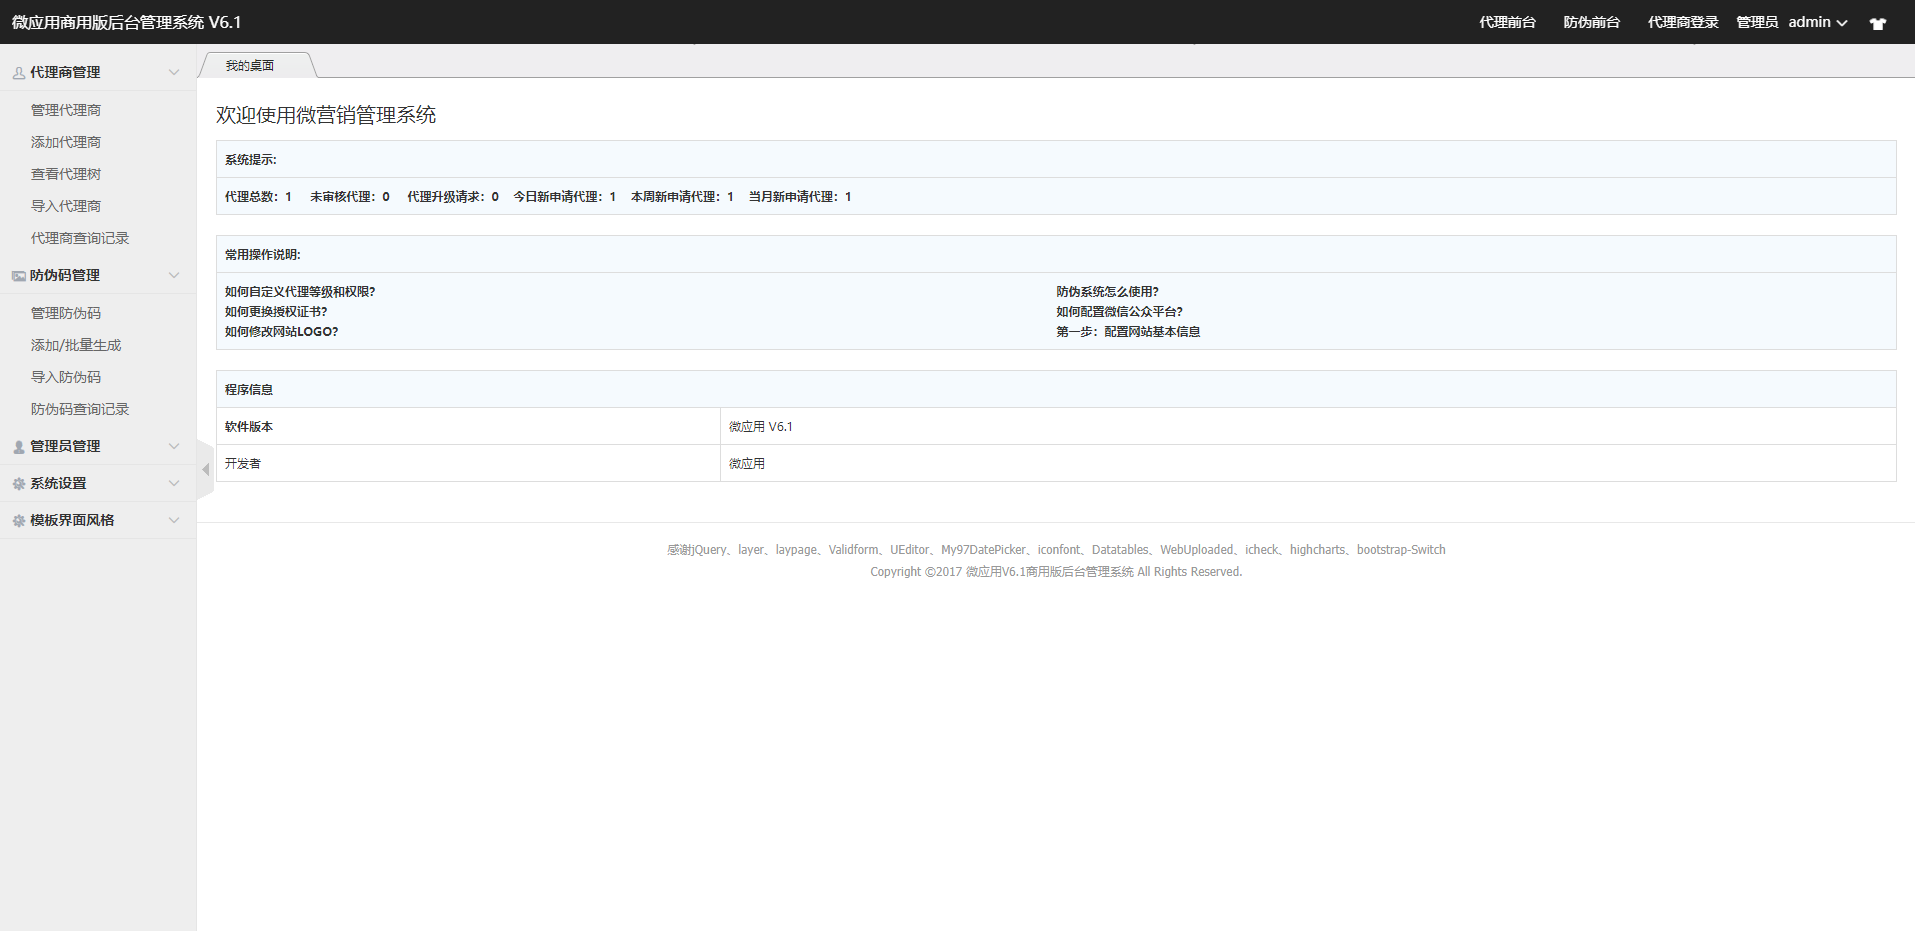This screenshot has height=931, width=1915.
Task: Expand the 管理员管理 section chevron
Action: [x=174, y=446]
